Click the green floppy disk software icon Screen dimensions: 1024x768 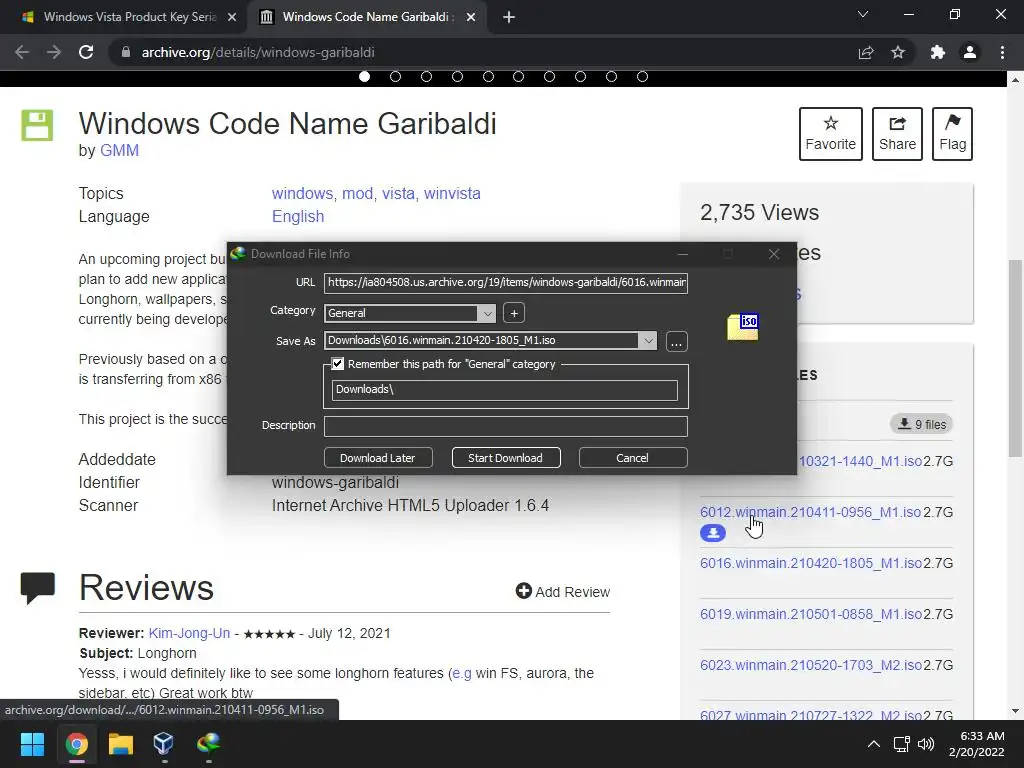click(x=37, y=125)
